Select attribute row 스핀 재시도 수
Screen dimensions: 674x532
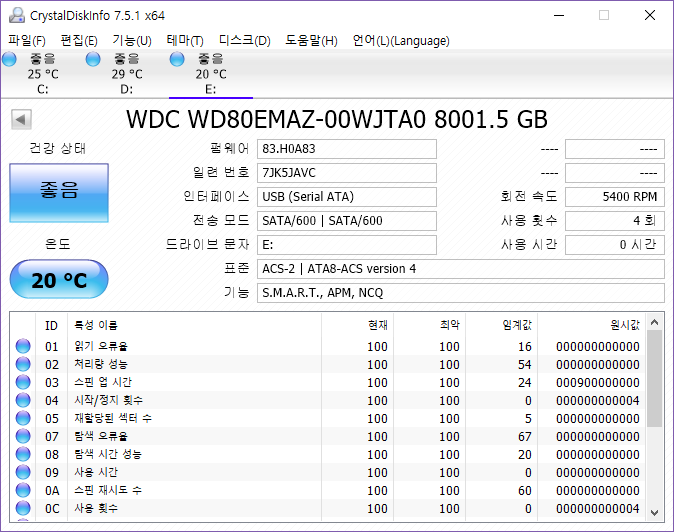coord(328,491)
